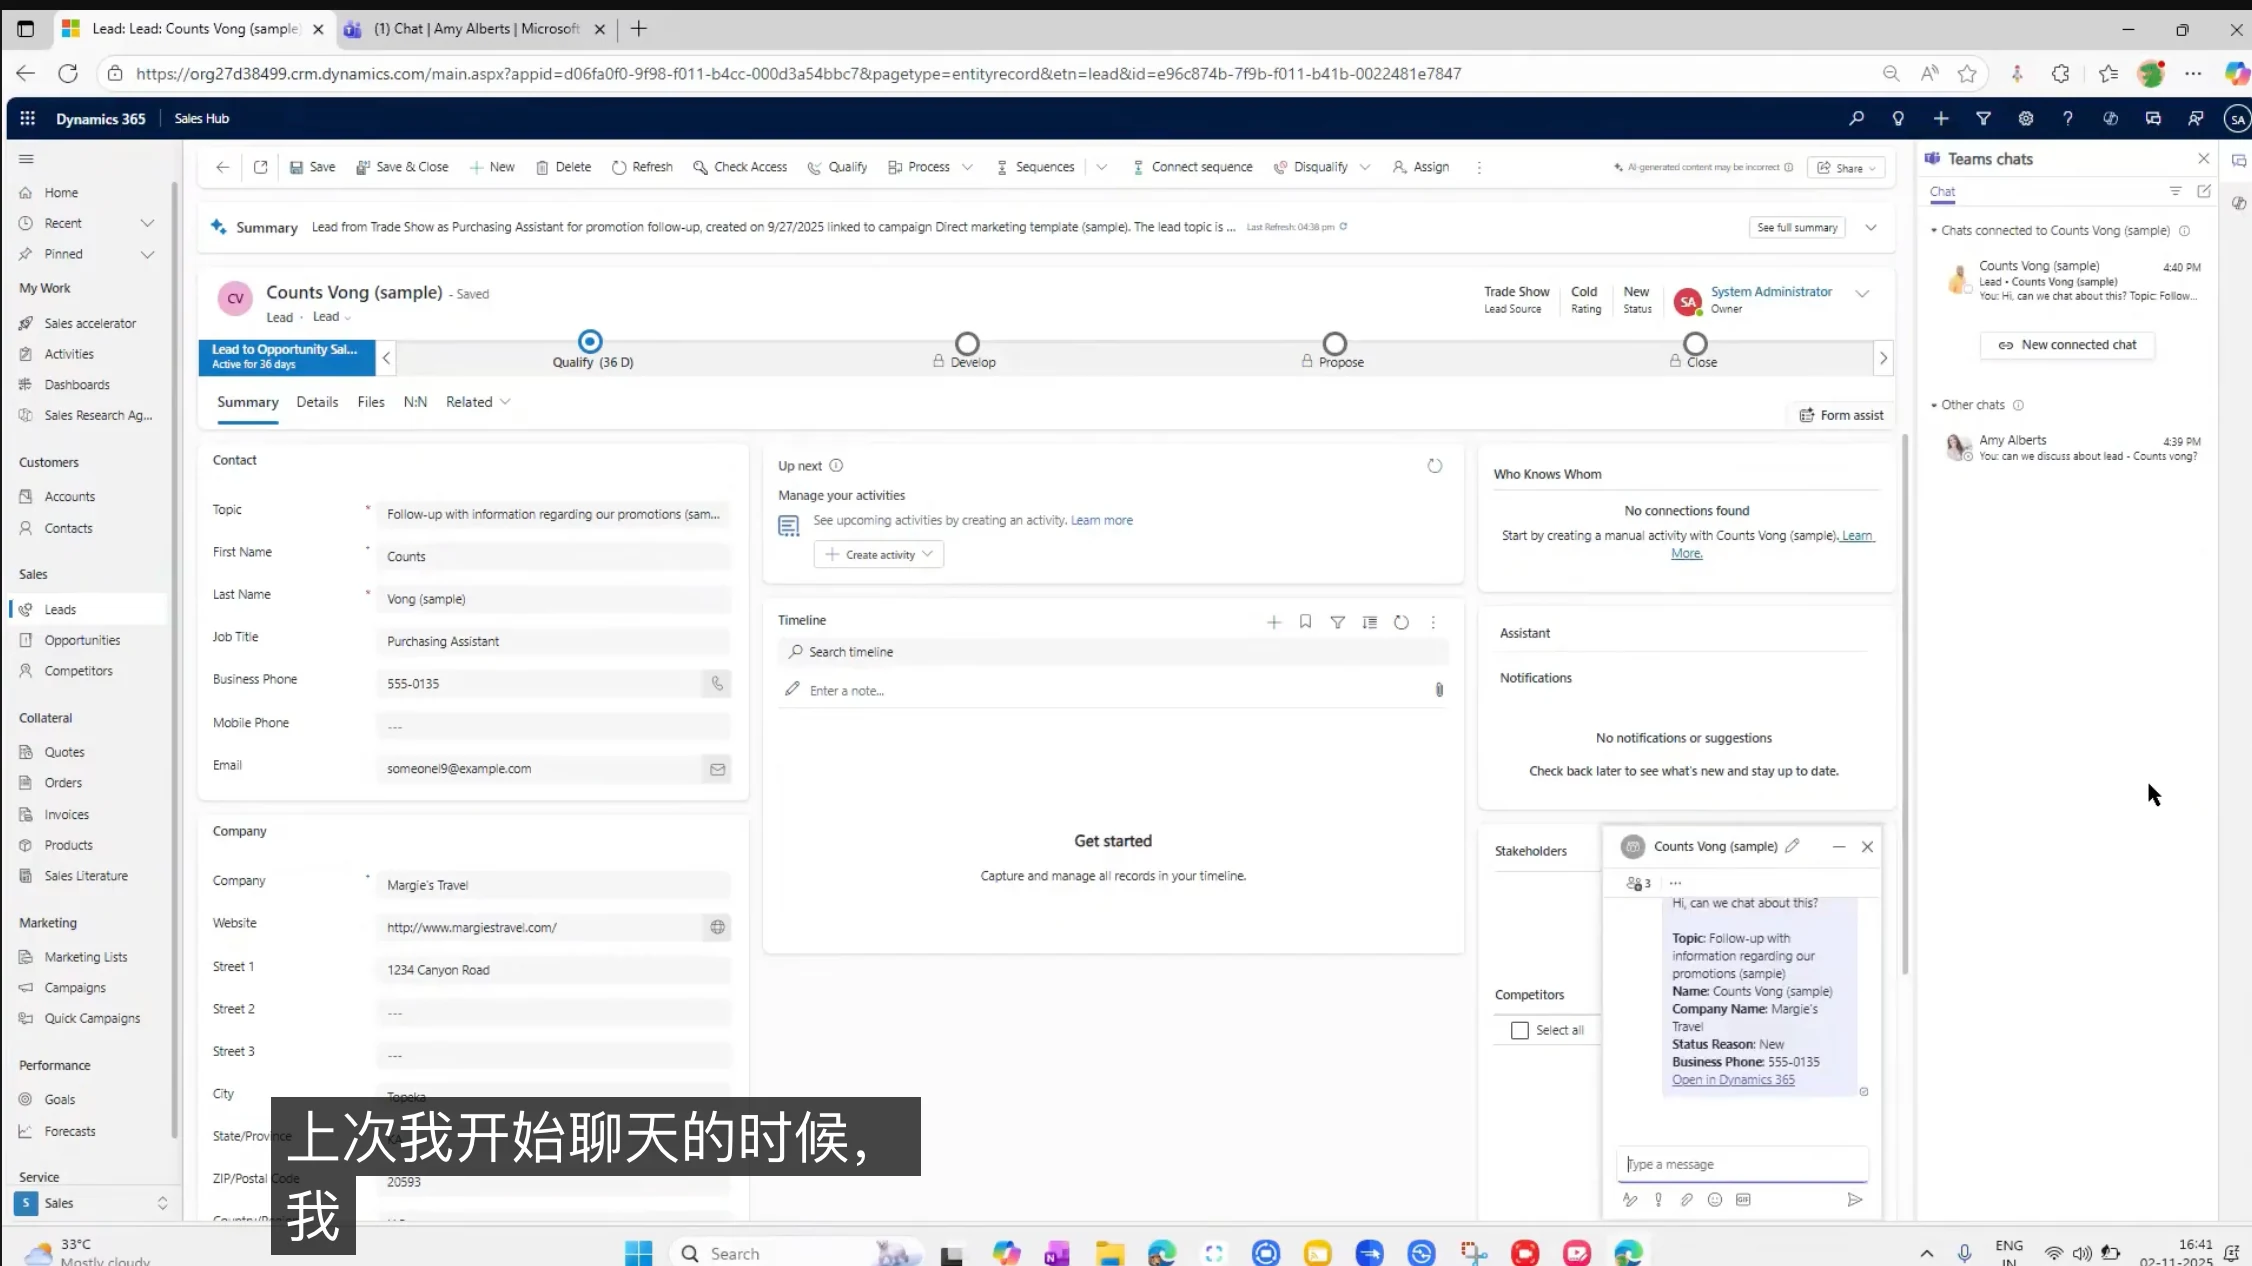Viewport: 2252px width, 1266px height.
Task: Select the Qualify stage circle
Action: click(x=591, y=342)
